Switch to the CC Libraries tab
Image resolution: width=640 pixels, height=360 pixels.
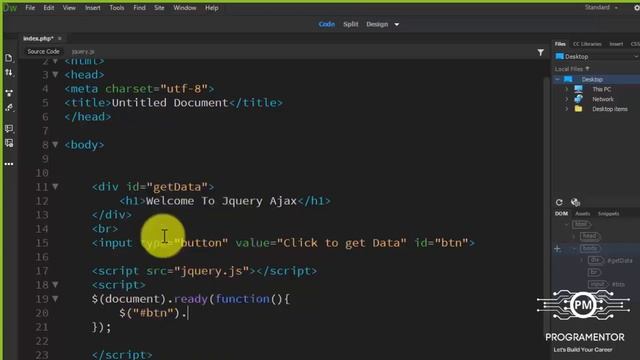(x=587, y=44)
